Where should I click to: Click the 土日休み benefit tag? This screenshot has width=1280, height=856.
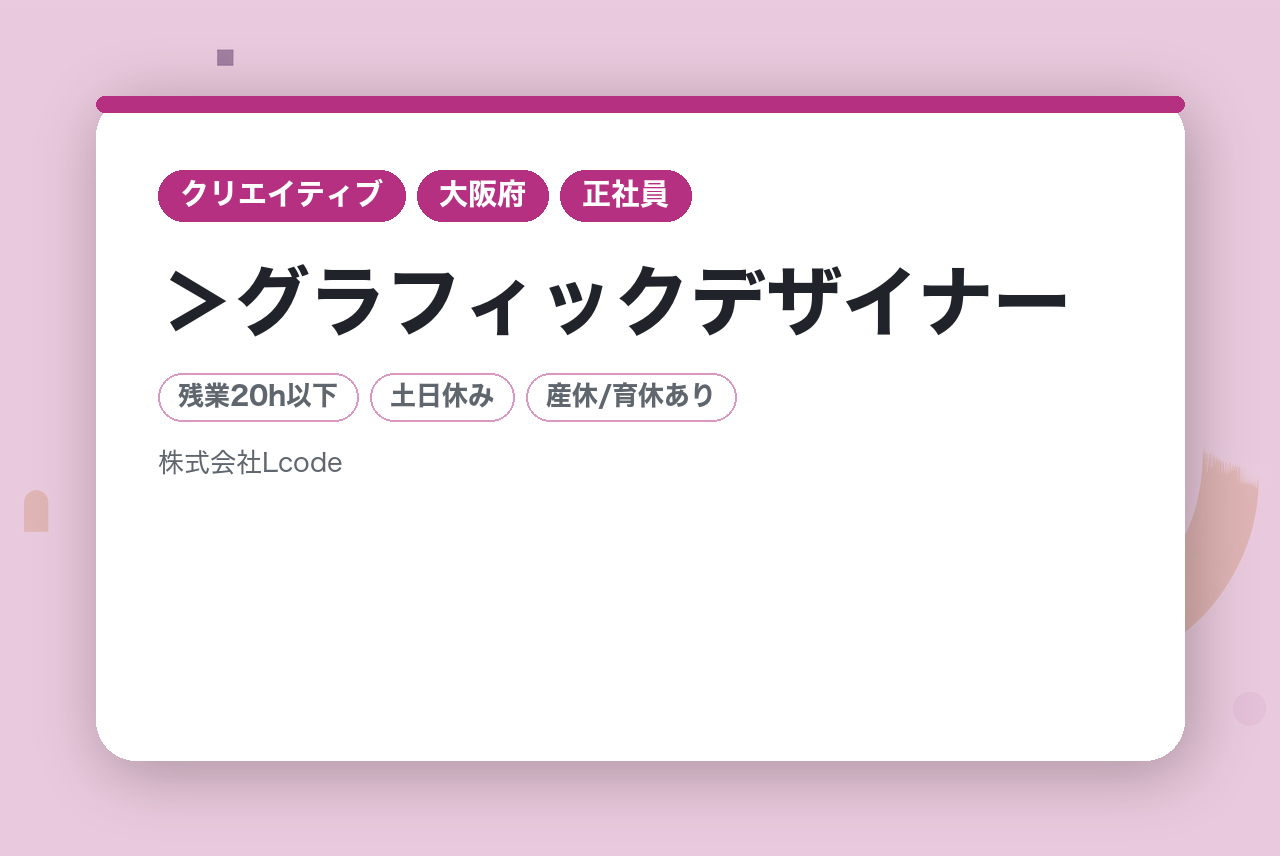point(442,397)
